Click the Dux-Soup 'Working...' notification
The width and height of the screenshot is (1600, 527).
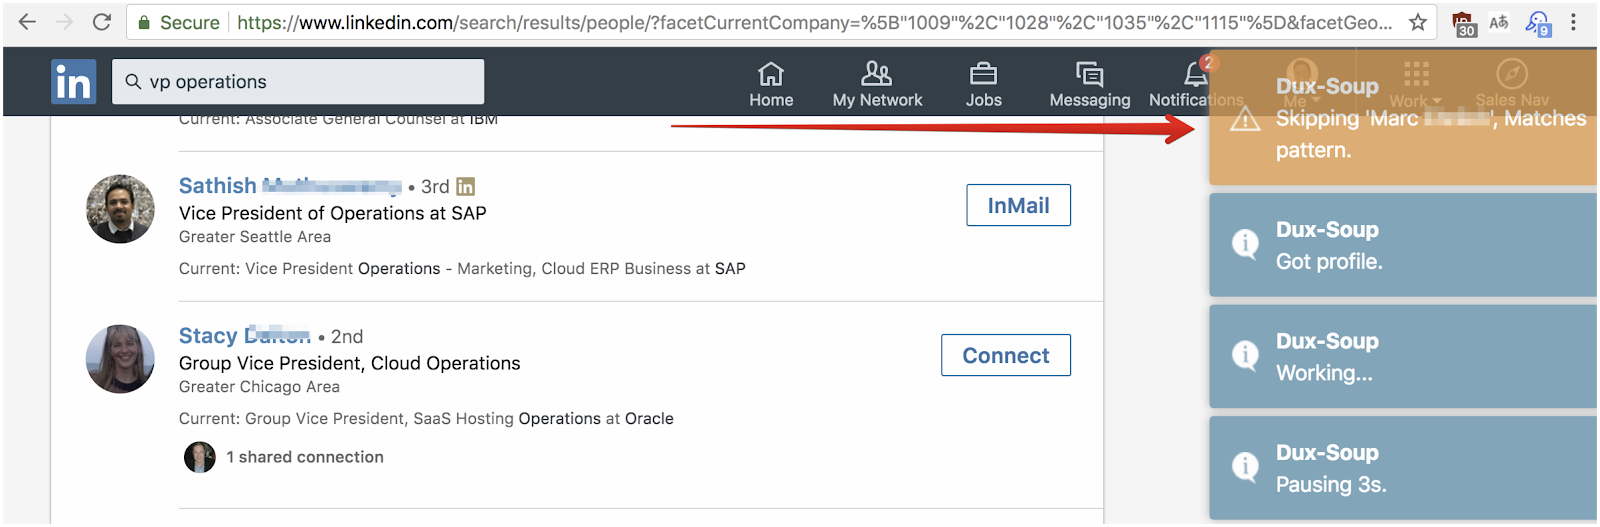tap(1403, 357)
